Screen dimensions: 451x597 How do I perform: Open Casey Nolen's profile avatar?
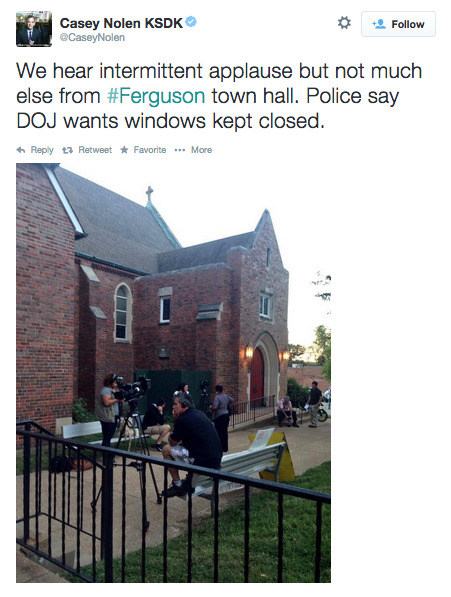pos(34,29)
